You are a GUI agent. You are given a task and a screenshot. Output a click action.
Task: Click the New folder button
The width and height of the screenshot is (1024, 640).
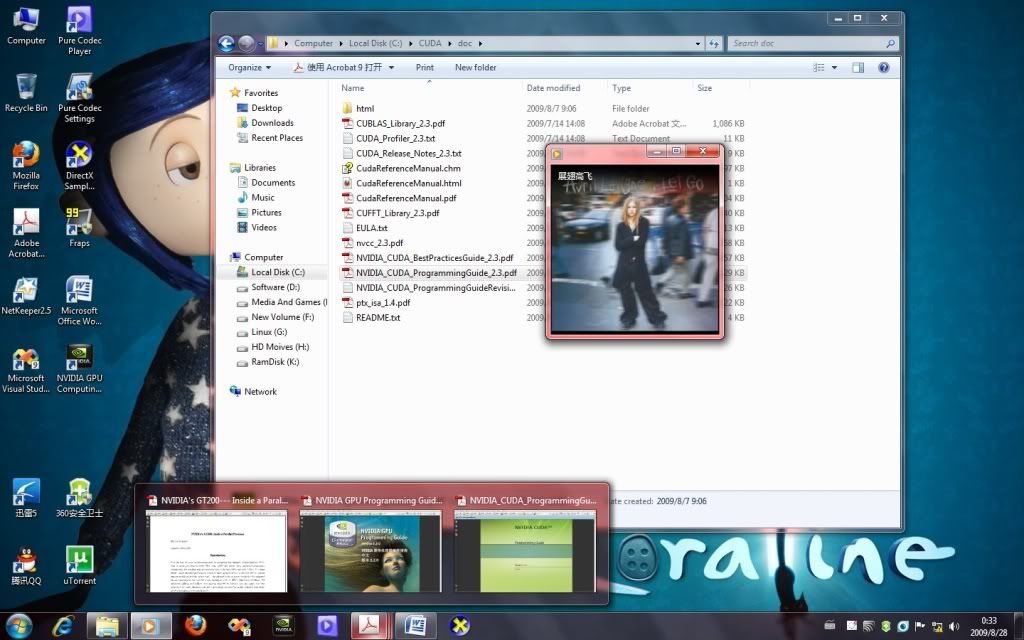point(475,68)
